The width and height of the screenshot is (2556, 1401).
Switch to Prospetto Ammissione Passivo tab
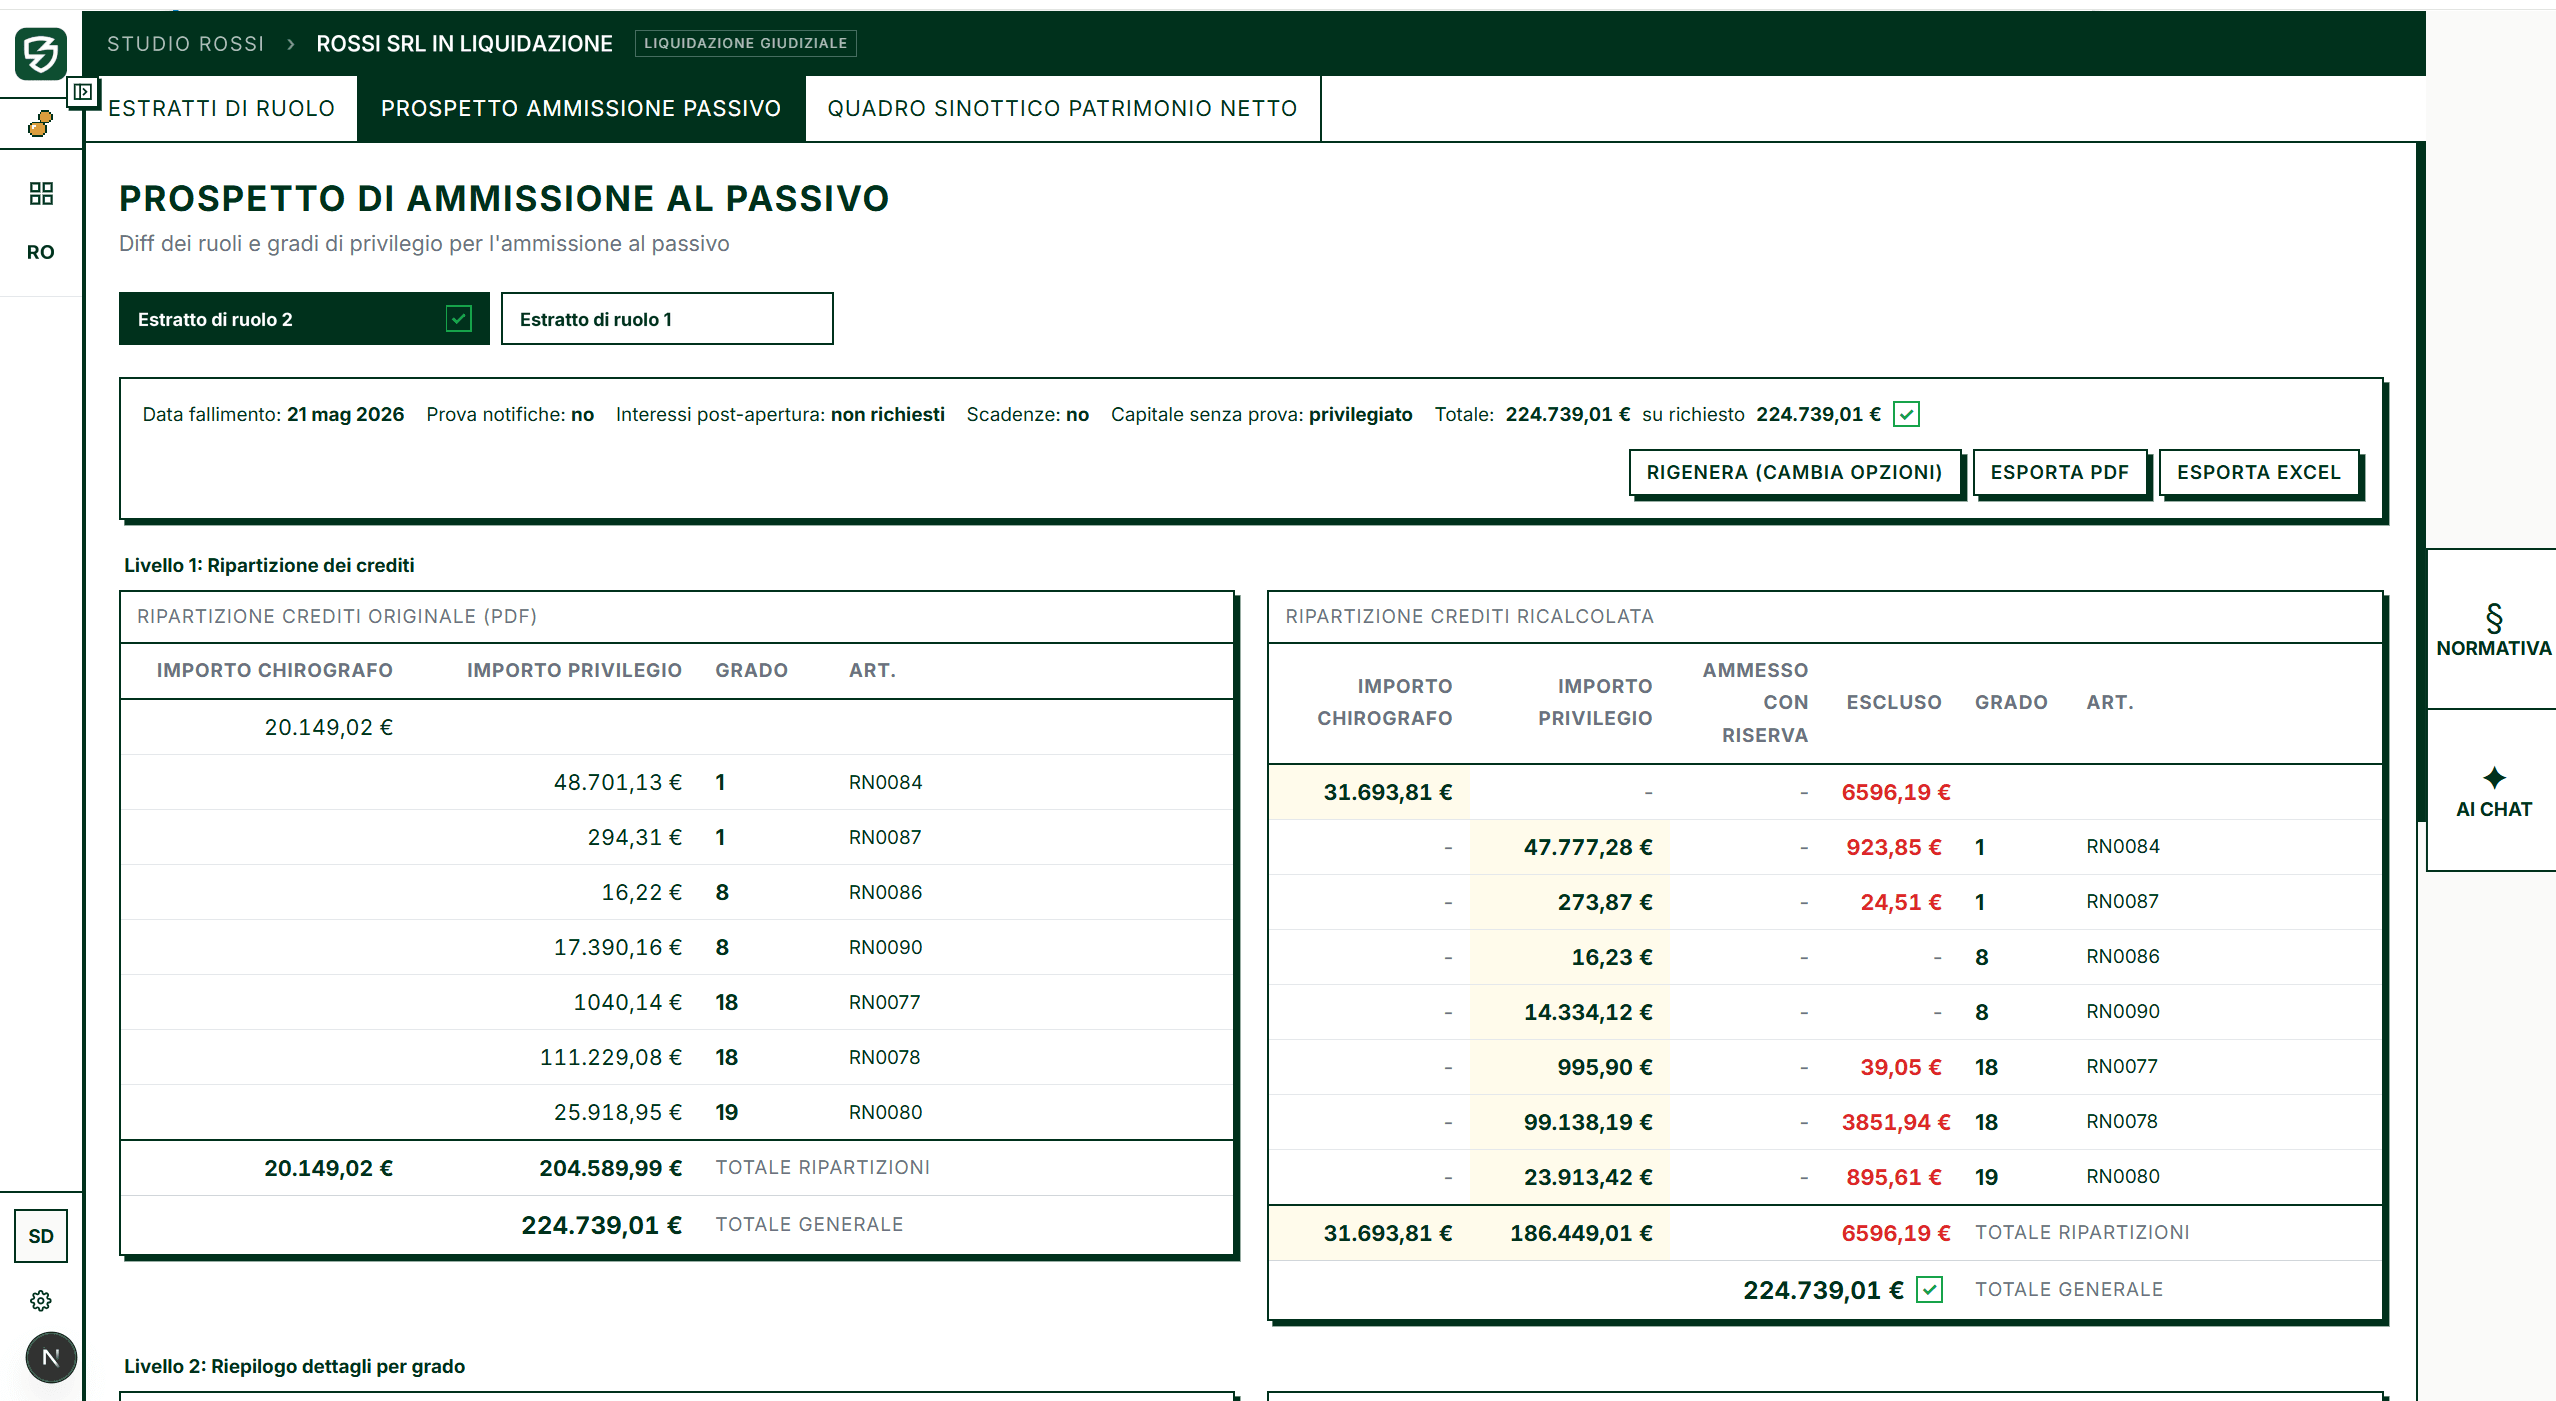(581, 108)
